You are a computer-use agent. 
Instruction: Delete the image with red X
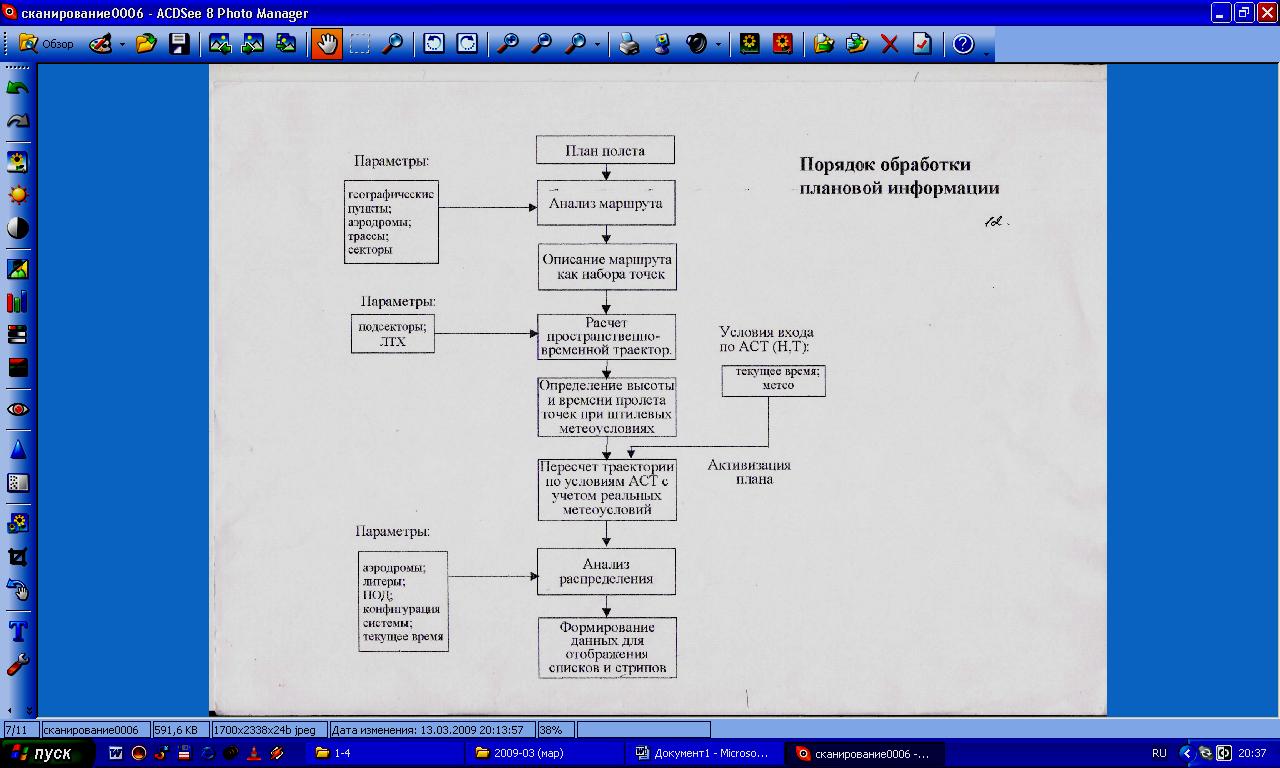pyautogui.click(x=889, y=44)
